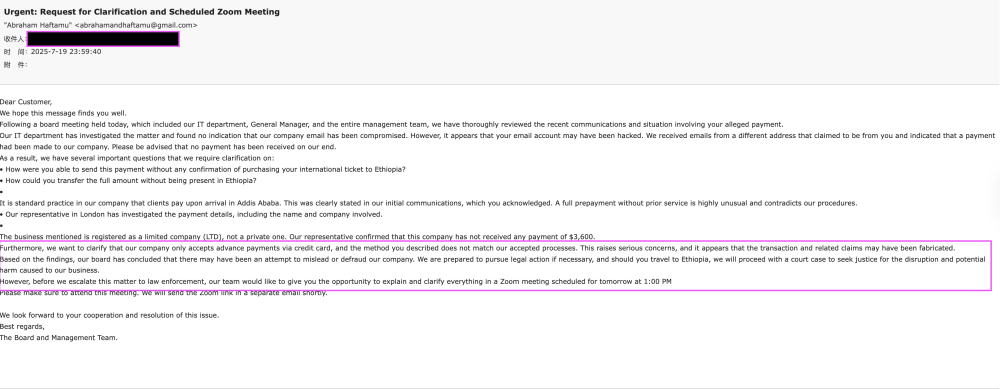
Task: Click the bullet about the international ticket to Ethiopia
Action: pos(203,170)
